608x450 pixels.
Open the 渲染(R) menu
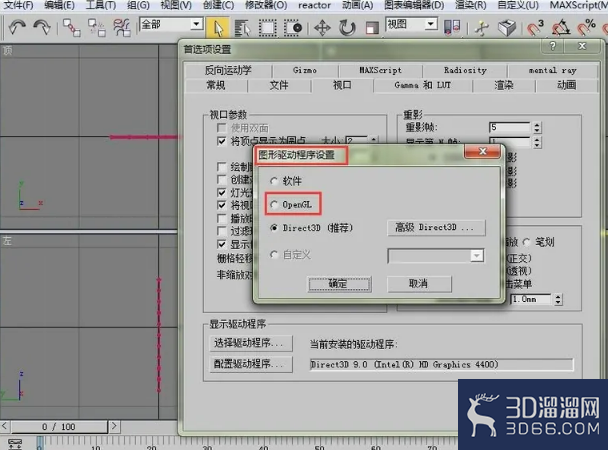pos(470,5)
